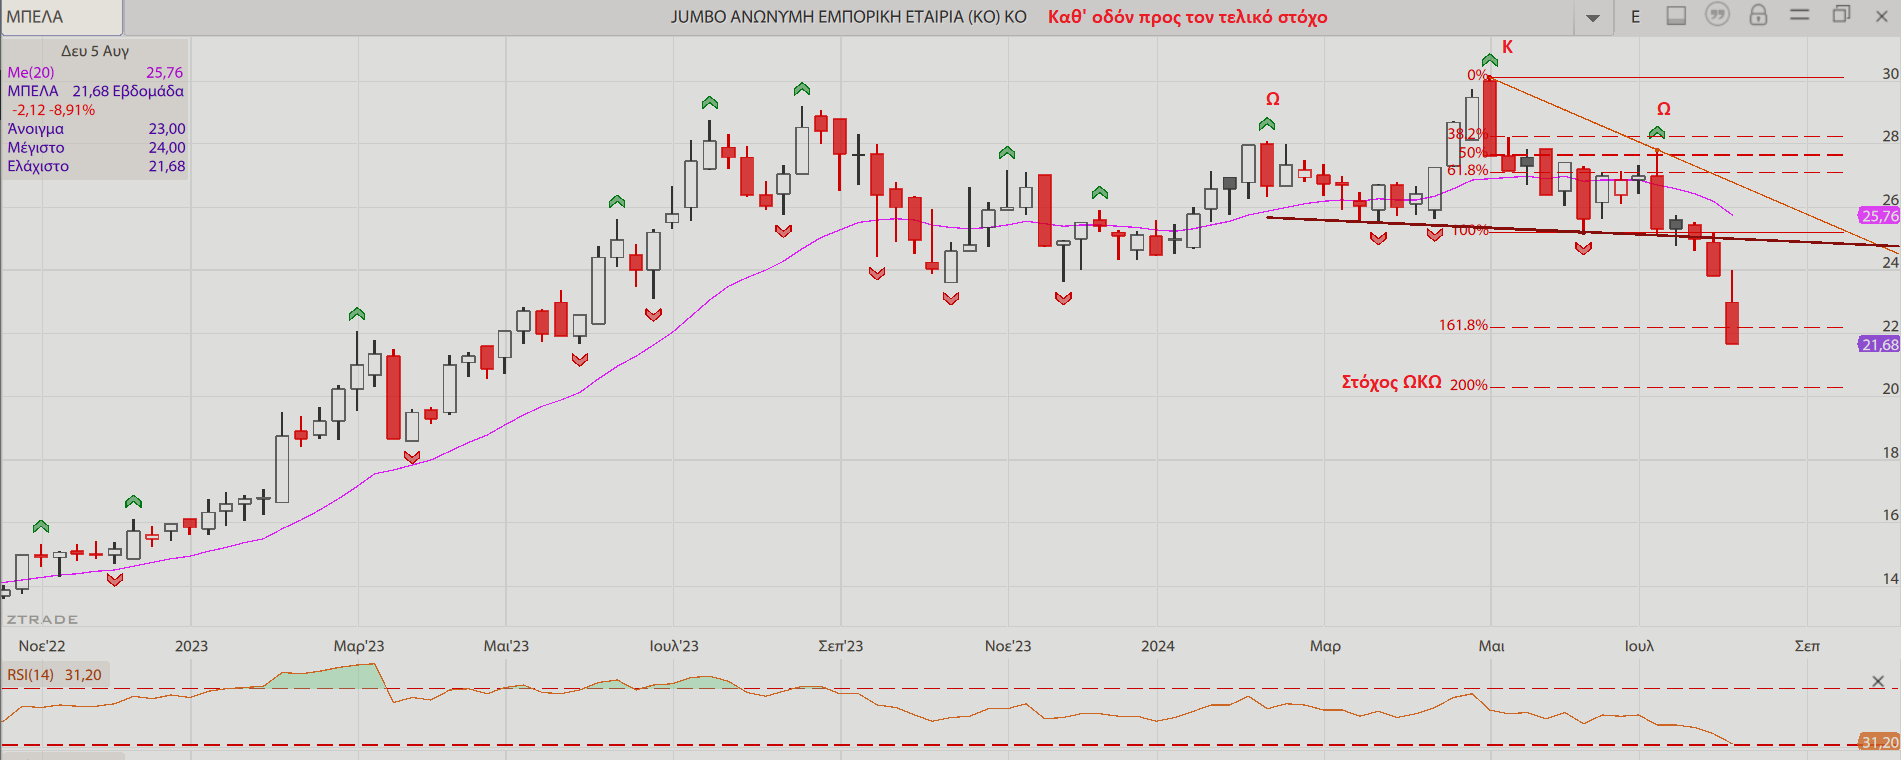Viewport: 1901px width, 760px height.
Task: Select the 200% Fibonacci level label
Action: 1469,385
